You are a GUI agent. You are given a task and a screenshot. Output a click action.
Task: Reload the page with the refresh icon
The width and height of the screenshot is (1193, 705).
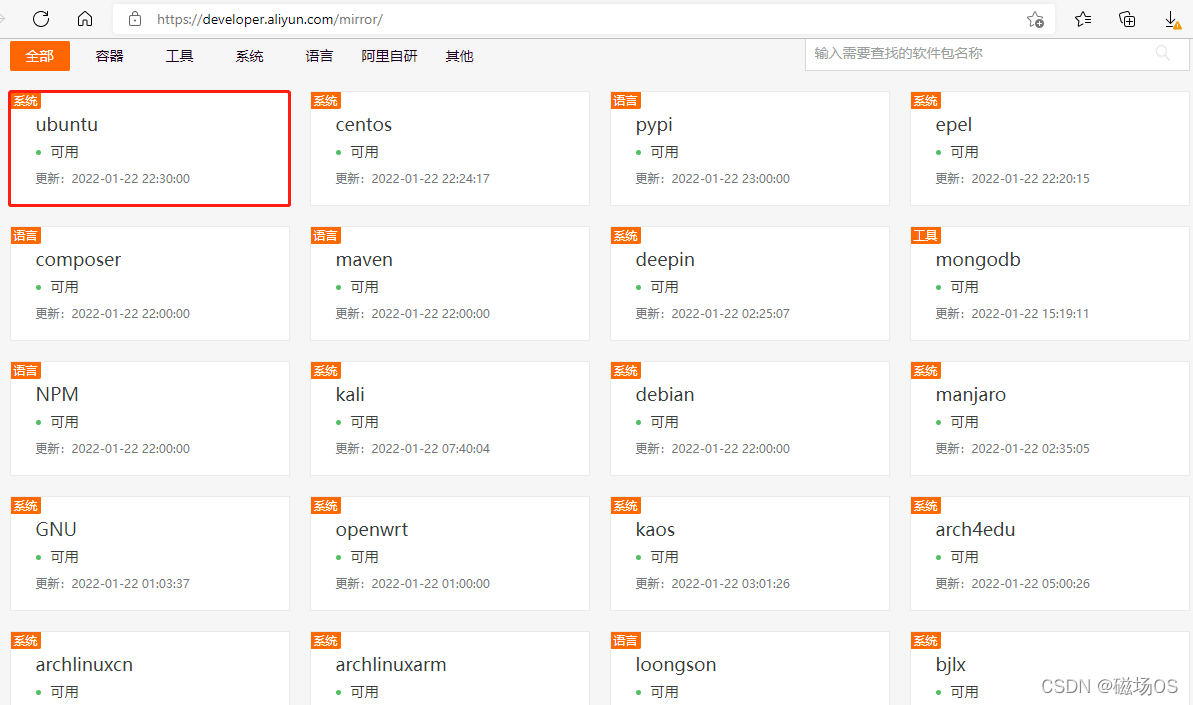coord(41,19)
